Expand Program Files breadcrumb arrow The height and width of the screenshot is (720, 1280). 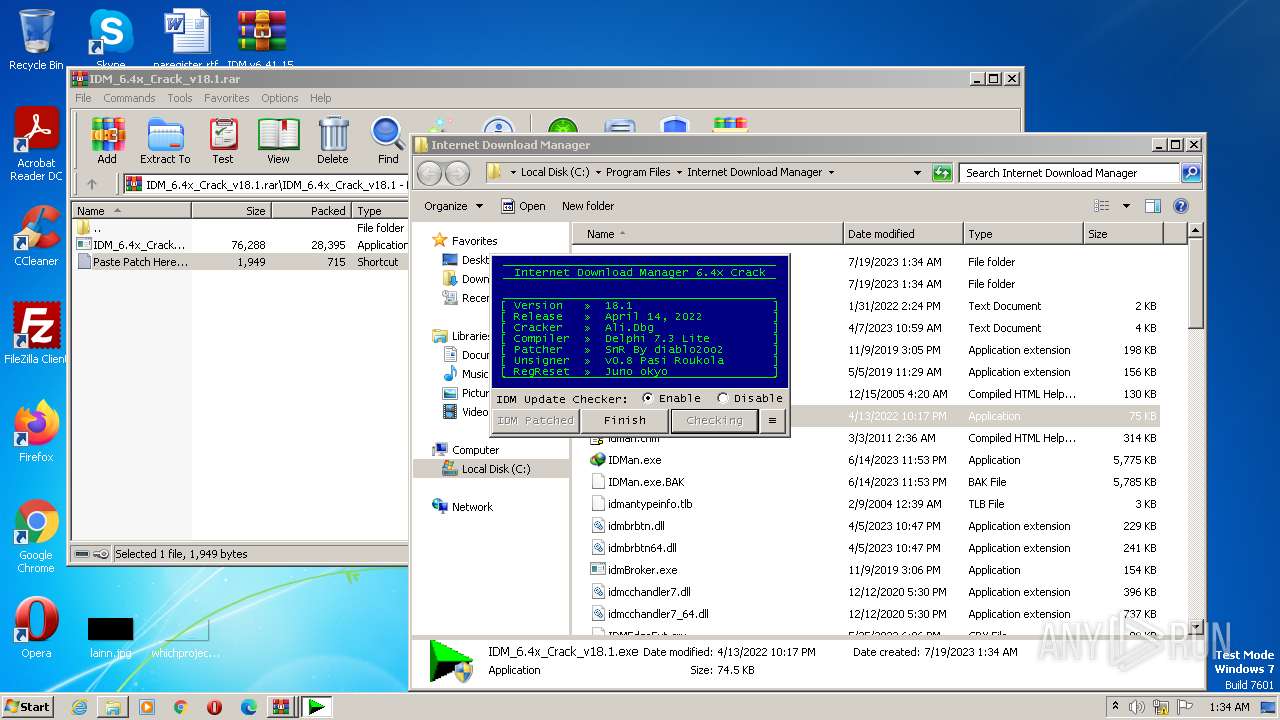coord(678,173)
